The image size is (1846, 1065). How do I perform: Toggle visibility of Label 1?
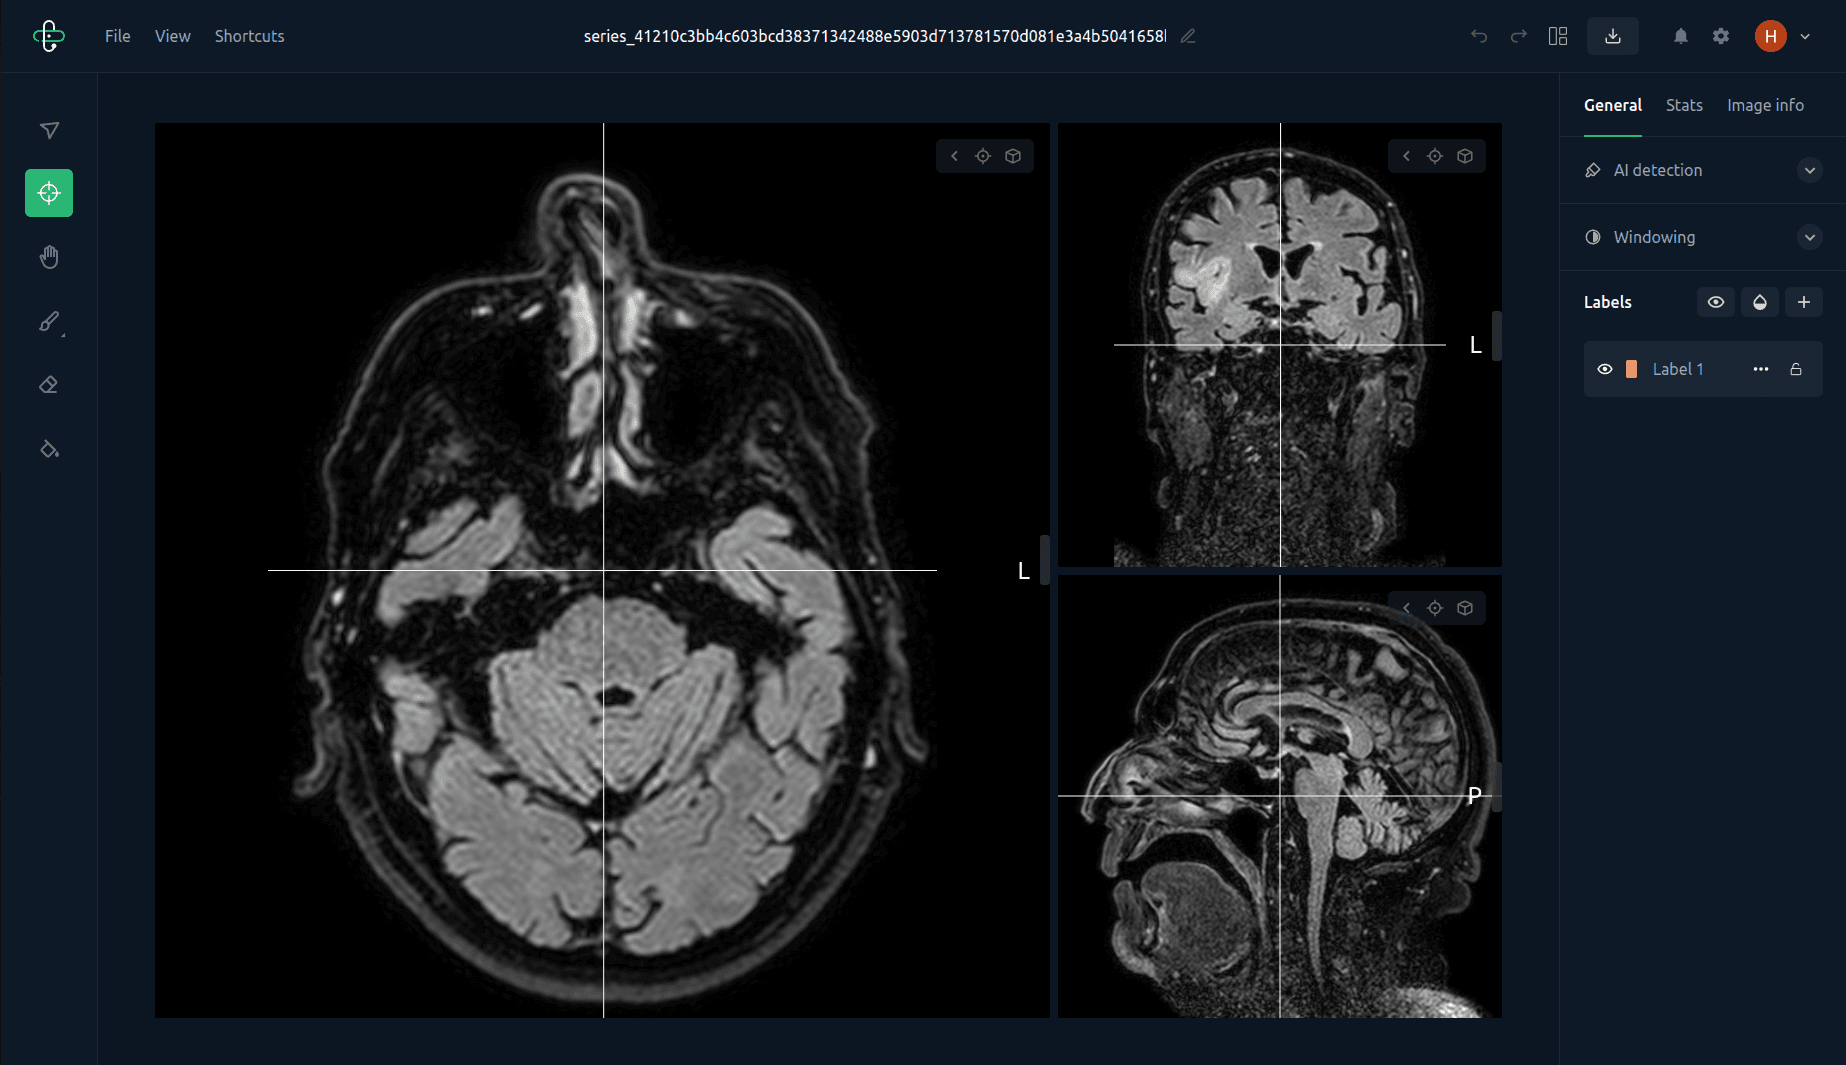[x=1605, y=369]
